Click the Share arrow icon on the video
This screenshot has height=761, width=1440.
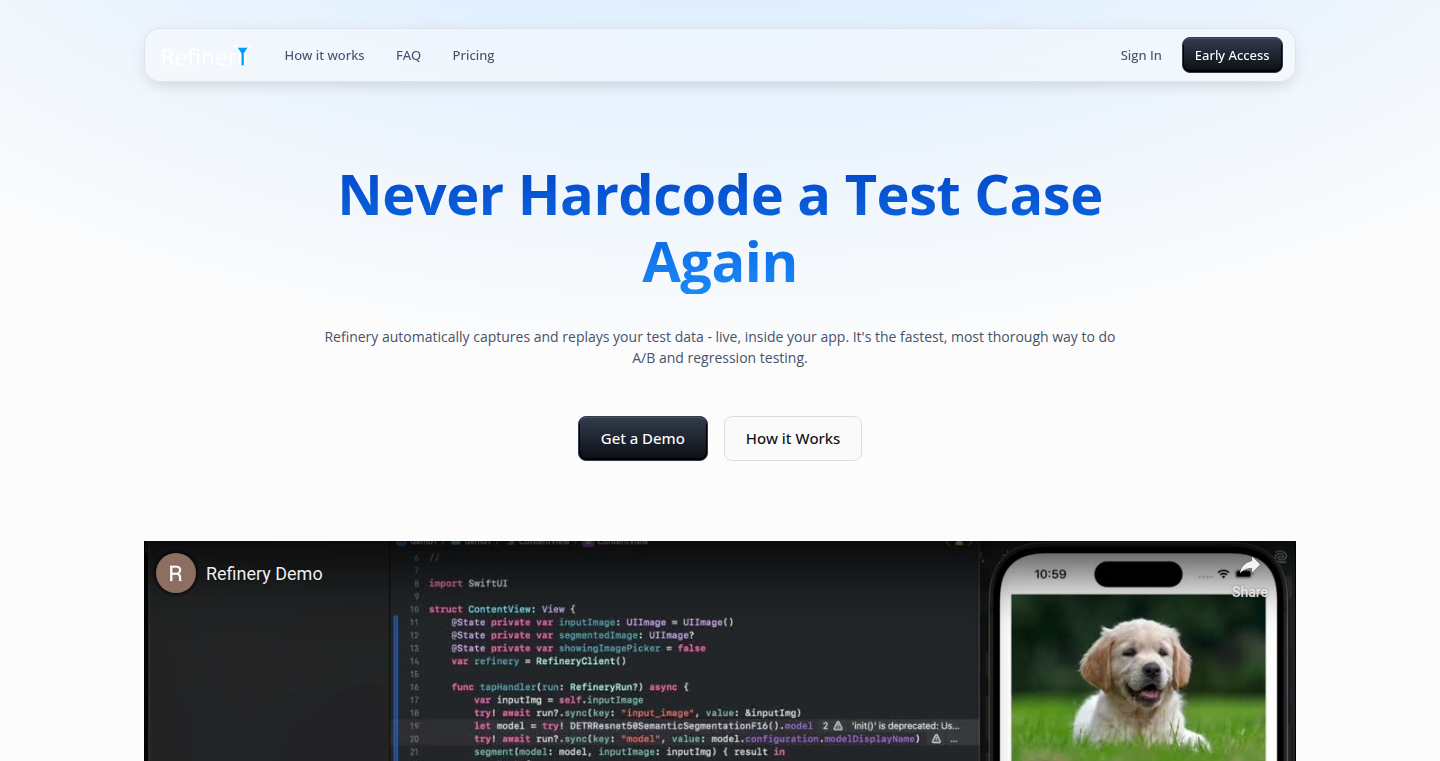pyautogui.click(x=1249, y=568)
